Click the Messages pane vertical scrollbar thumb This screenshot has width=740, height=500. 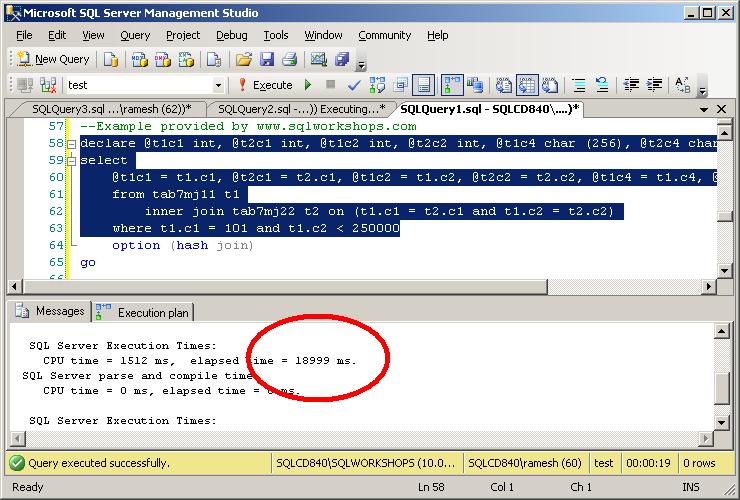[722, 389]
